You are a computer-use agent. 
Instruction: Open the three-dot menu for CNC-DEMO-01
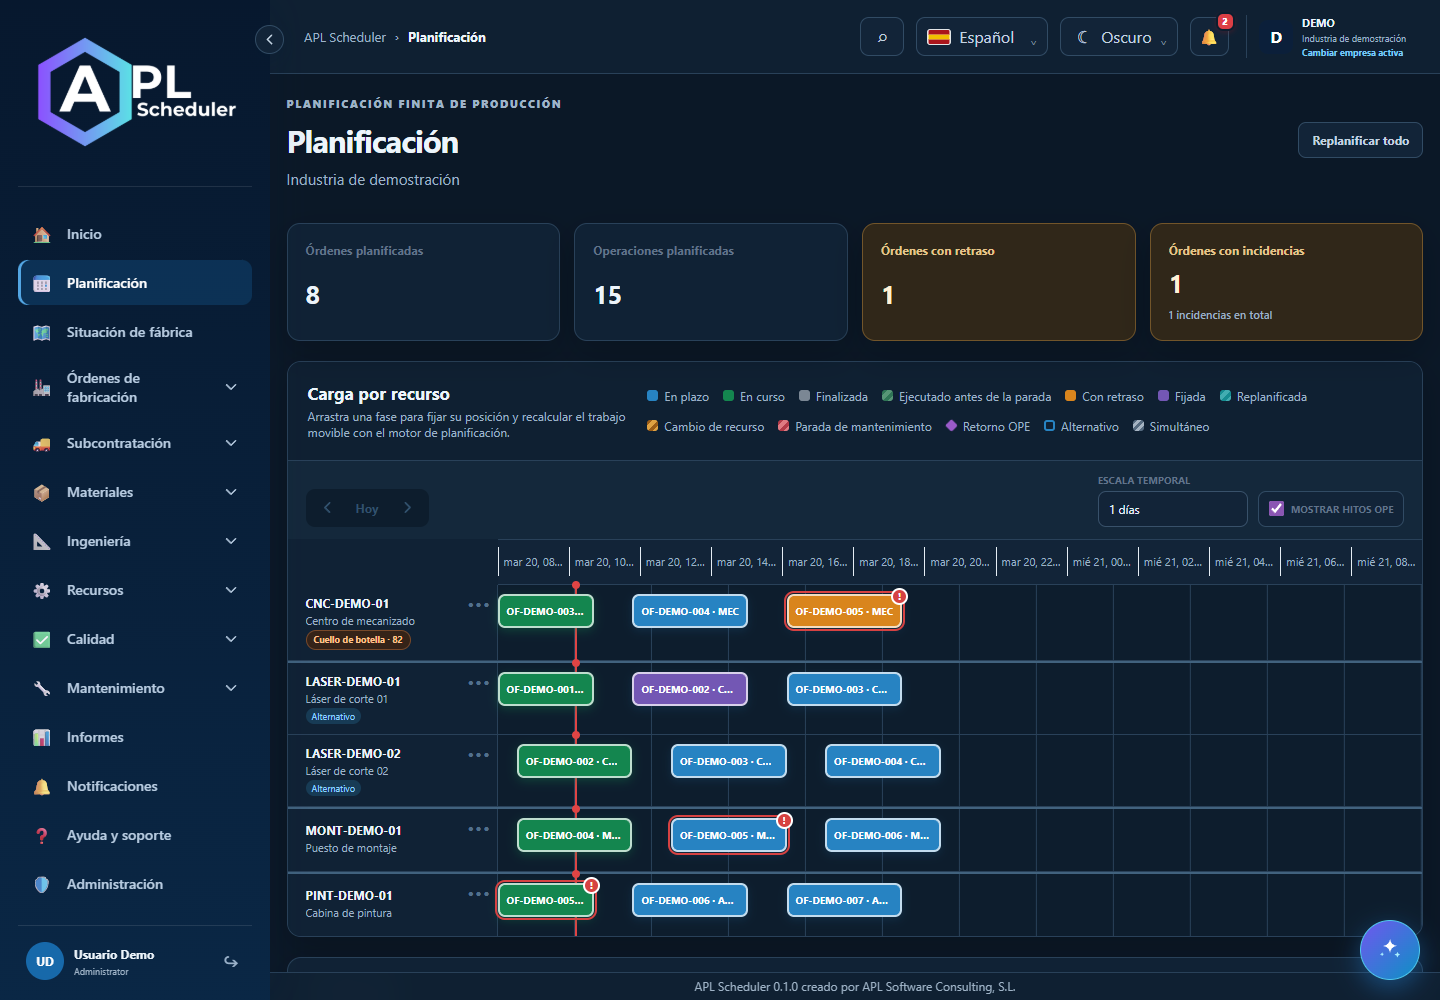(x=479, y=605)
